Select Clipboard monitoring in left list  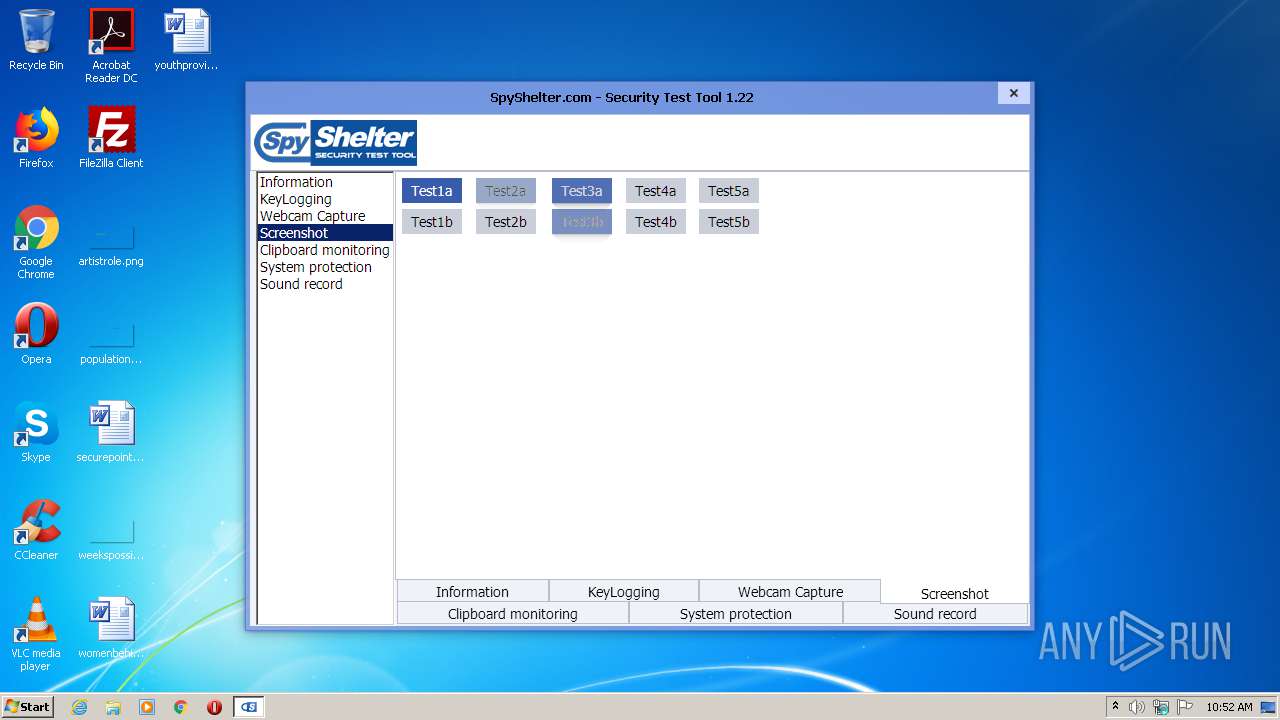click(x=325, y=250)
